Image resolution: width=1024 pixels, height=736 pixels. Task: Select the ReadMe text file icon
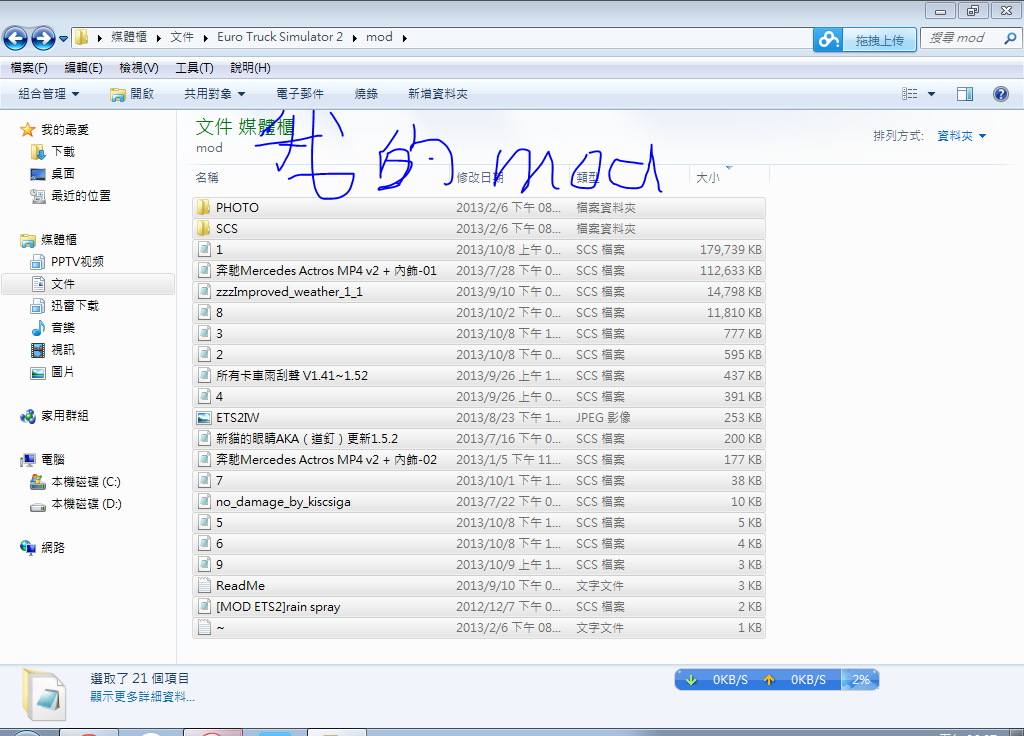(204, 586)
